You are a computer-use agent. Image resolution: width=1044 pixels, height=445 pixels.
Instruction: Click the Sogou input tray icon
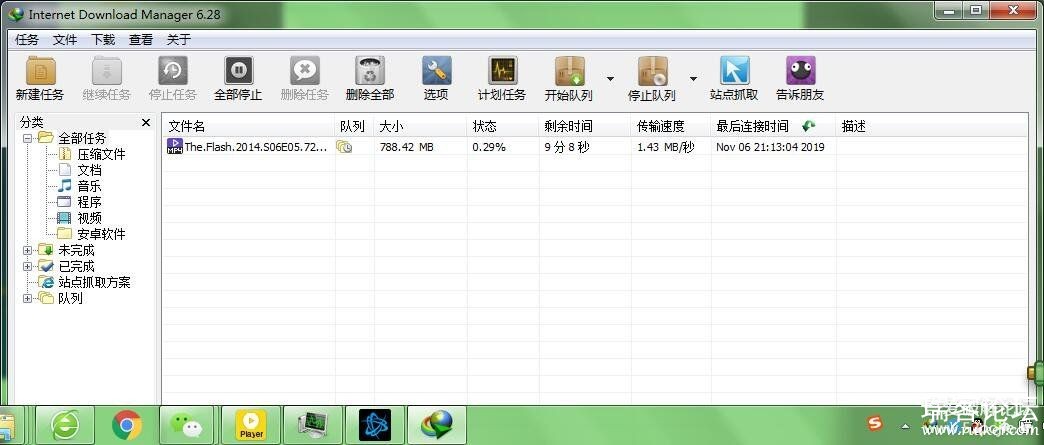click(x=876, y=423)
